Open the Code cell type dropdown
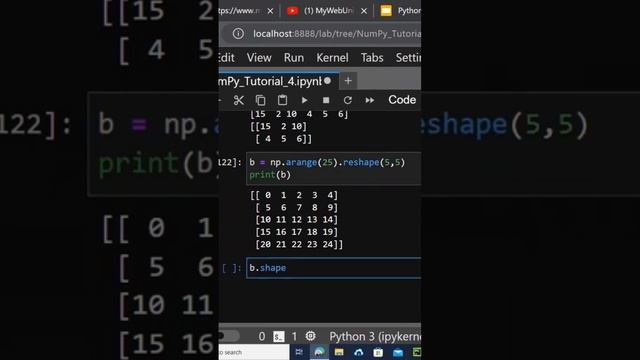640x360 pixels. click(x=402, y=100)
